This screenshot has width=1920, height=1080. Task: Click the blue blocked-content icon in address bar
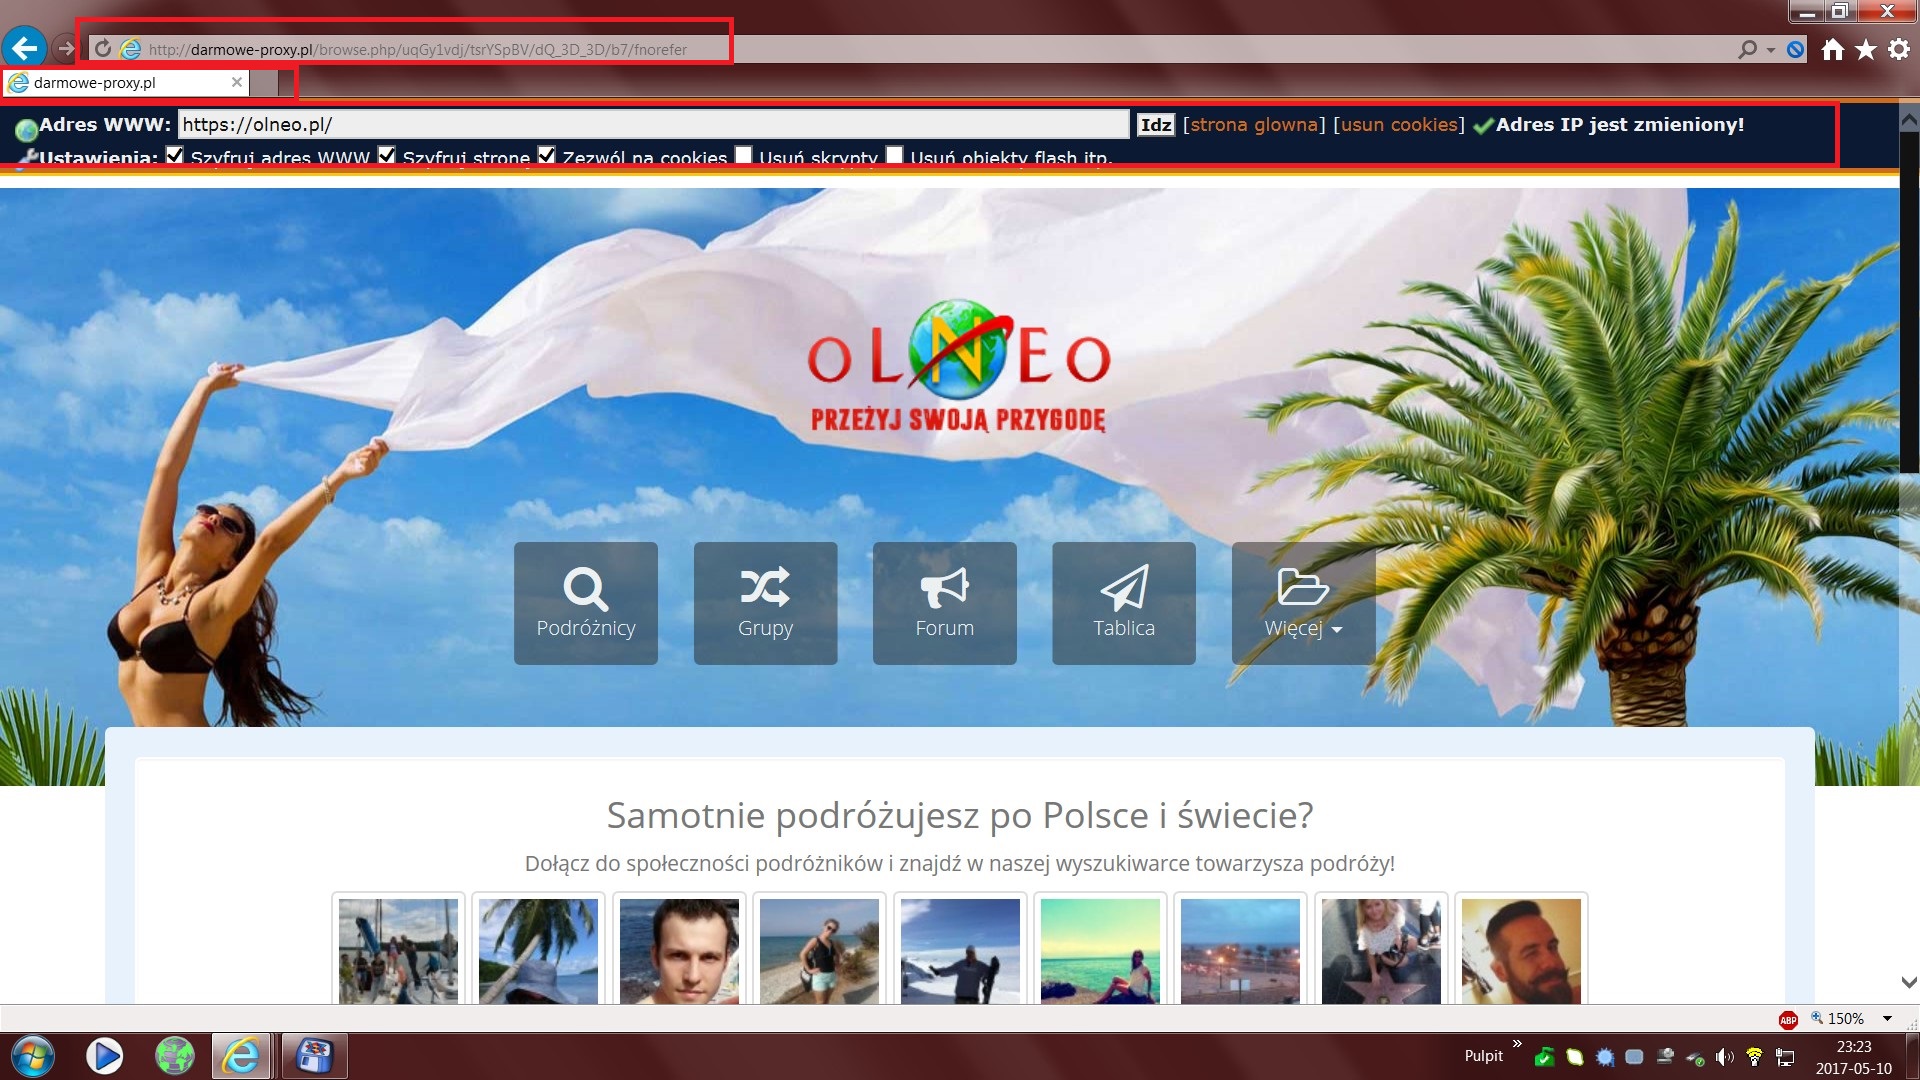tap(1796, 49)
